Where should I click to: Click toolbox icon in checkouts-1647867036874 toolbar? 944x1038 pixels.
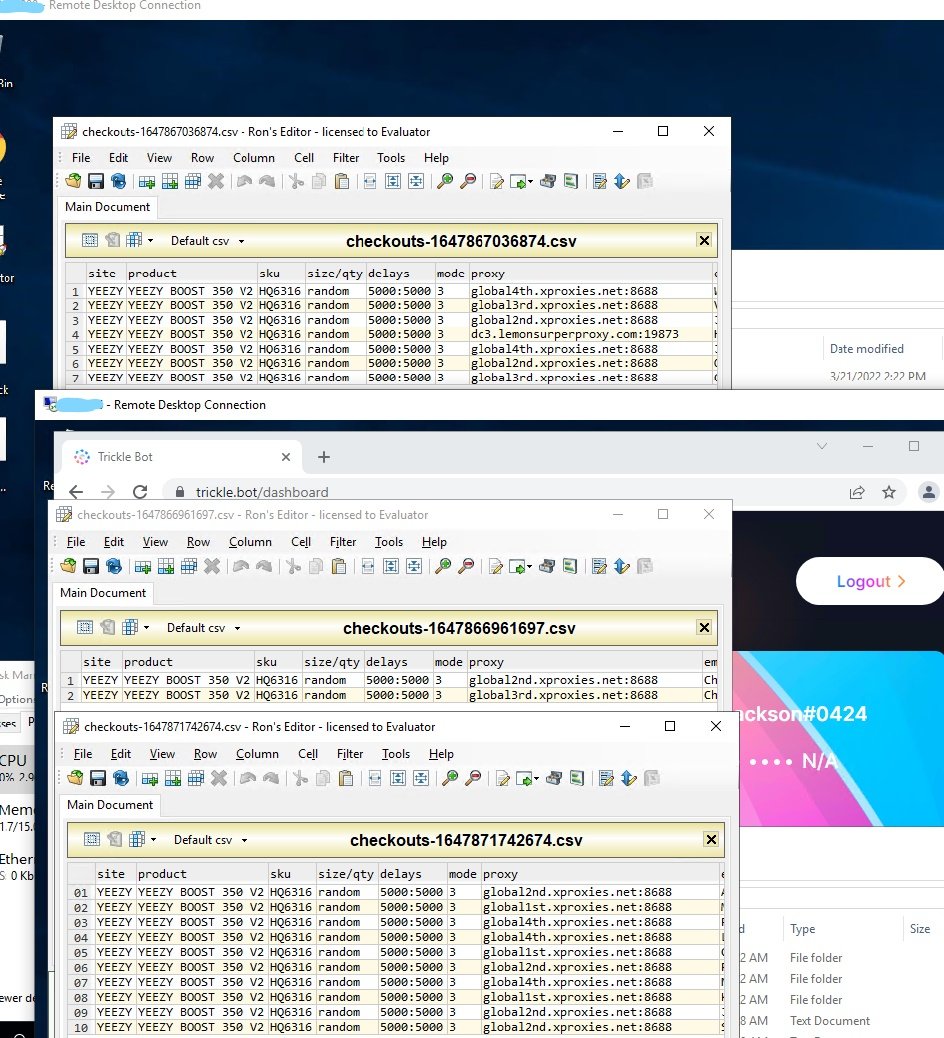pyautogui.click(x=548, y=181)
